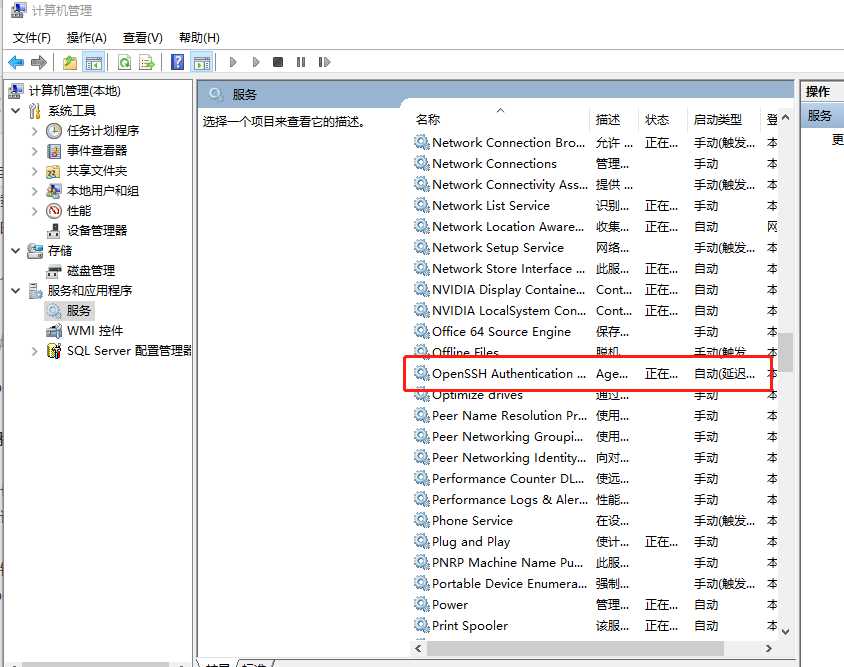Click the Export List toolbar icon
Screen dimensions: 844x667
147,62
